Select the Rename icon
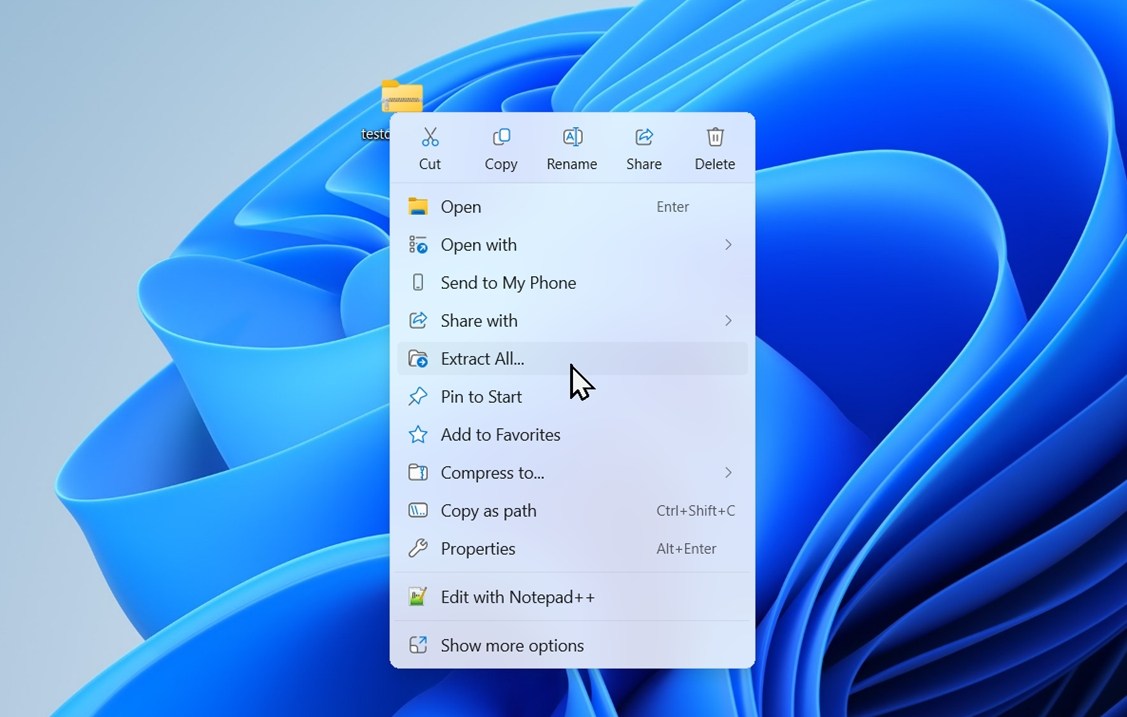 click(x=571, y=137)
